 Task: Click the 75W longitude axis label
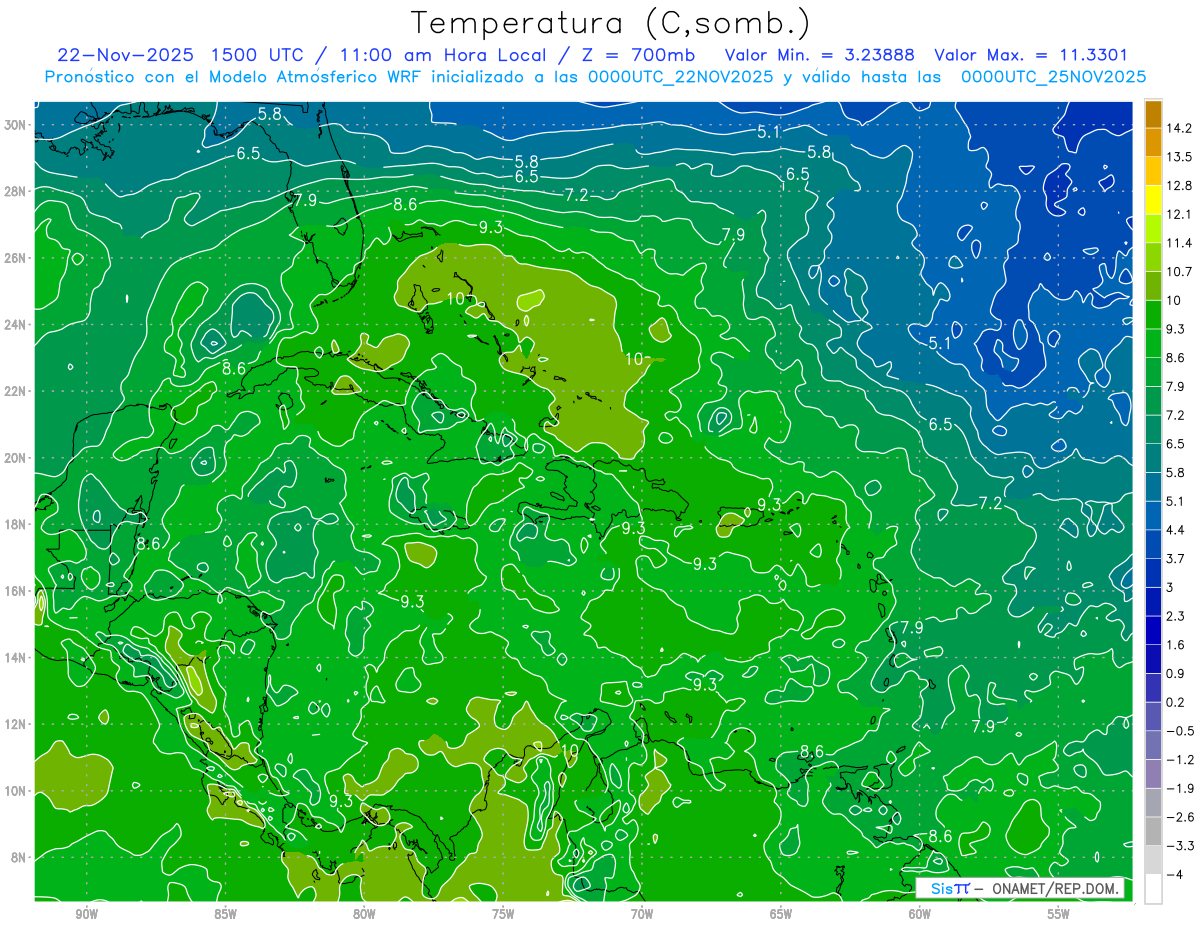(503, 914)
